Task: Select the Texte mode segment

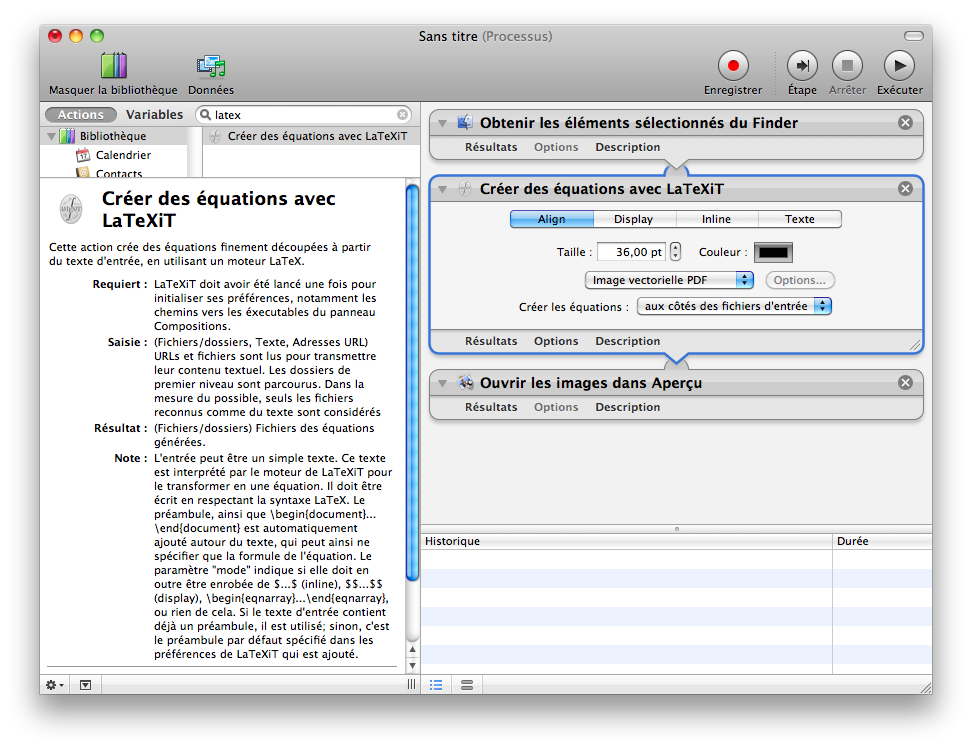Action: (x=800, y=219)
